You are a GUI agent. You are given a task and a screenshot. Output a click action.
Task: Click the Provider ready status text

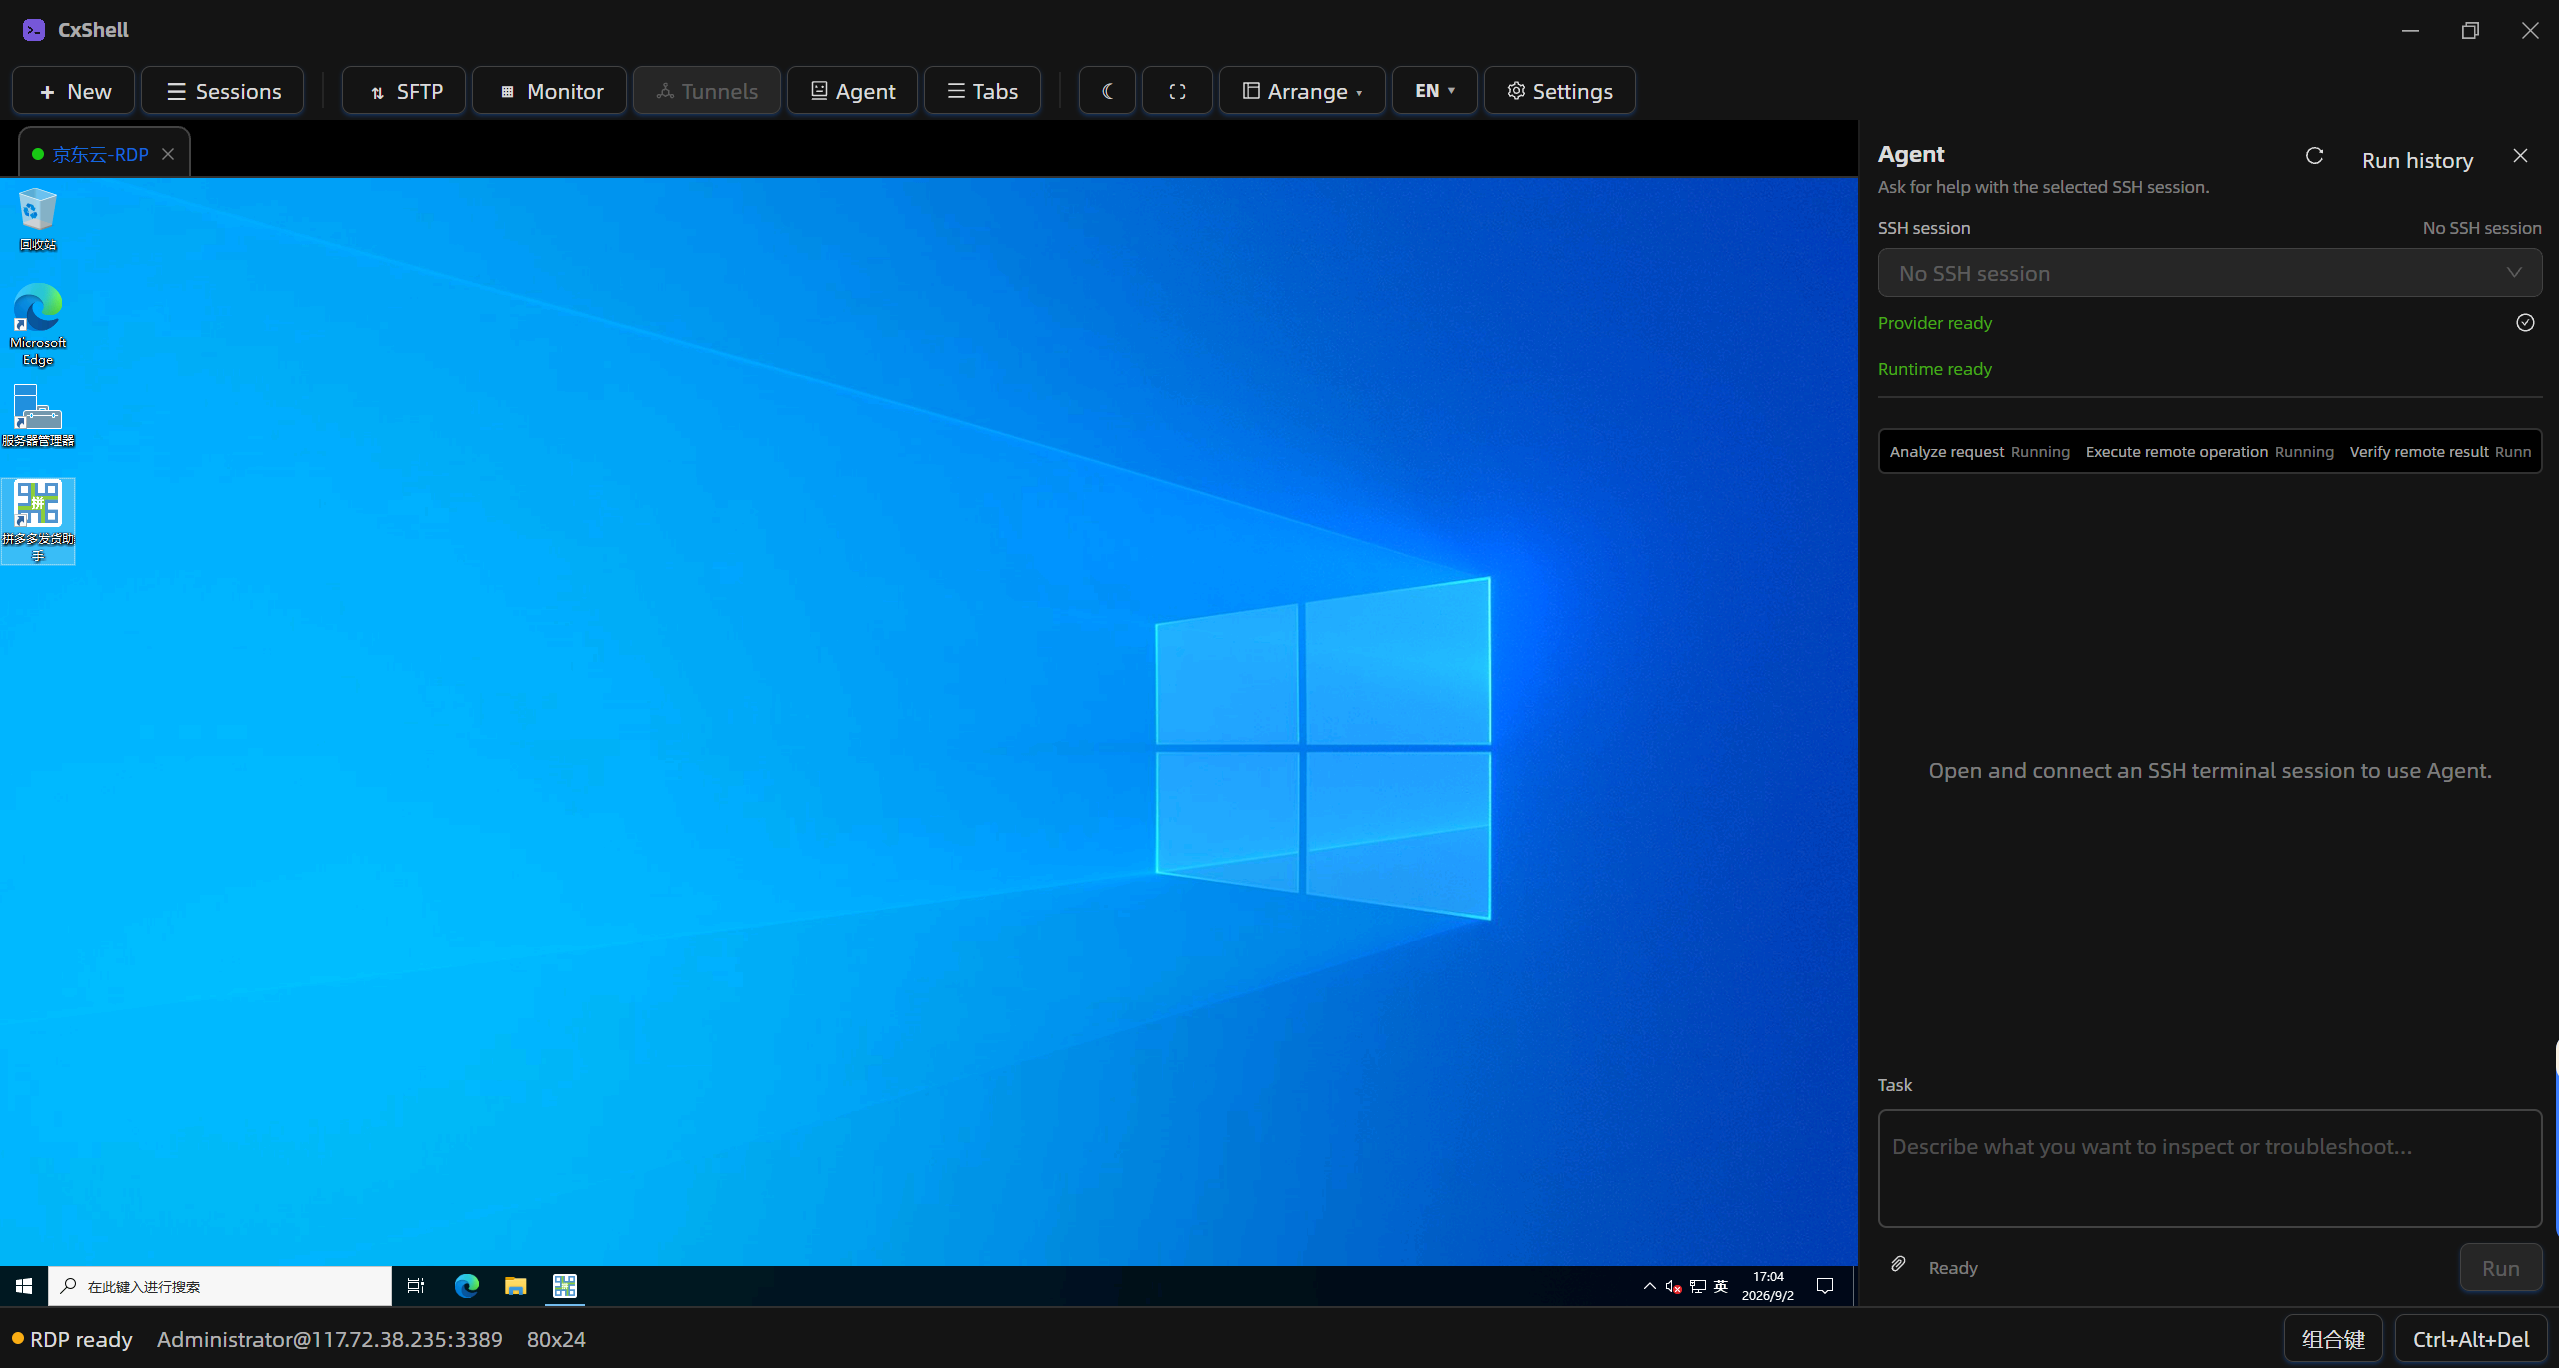pyautogui.click(x=1934, y=323)
